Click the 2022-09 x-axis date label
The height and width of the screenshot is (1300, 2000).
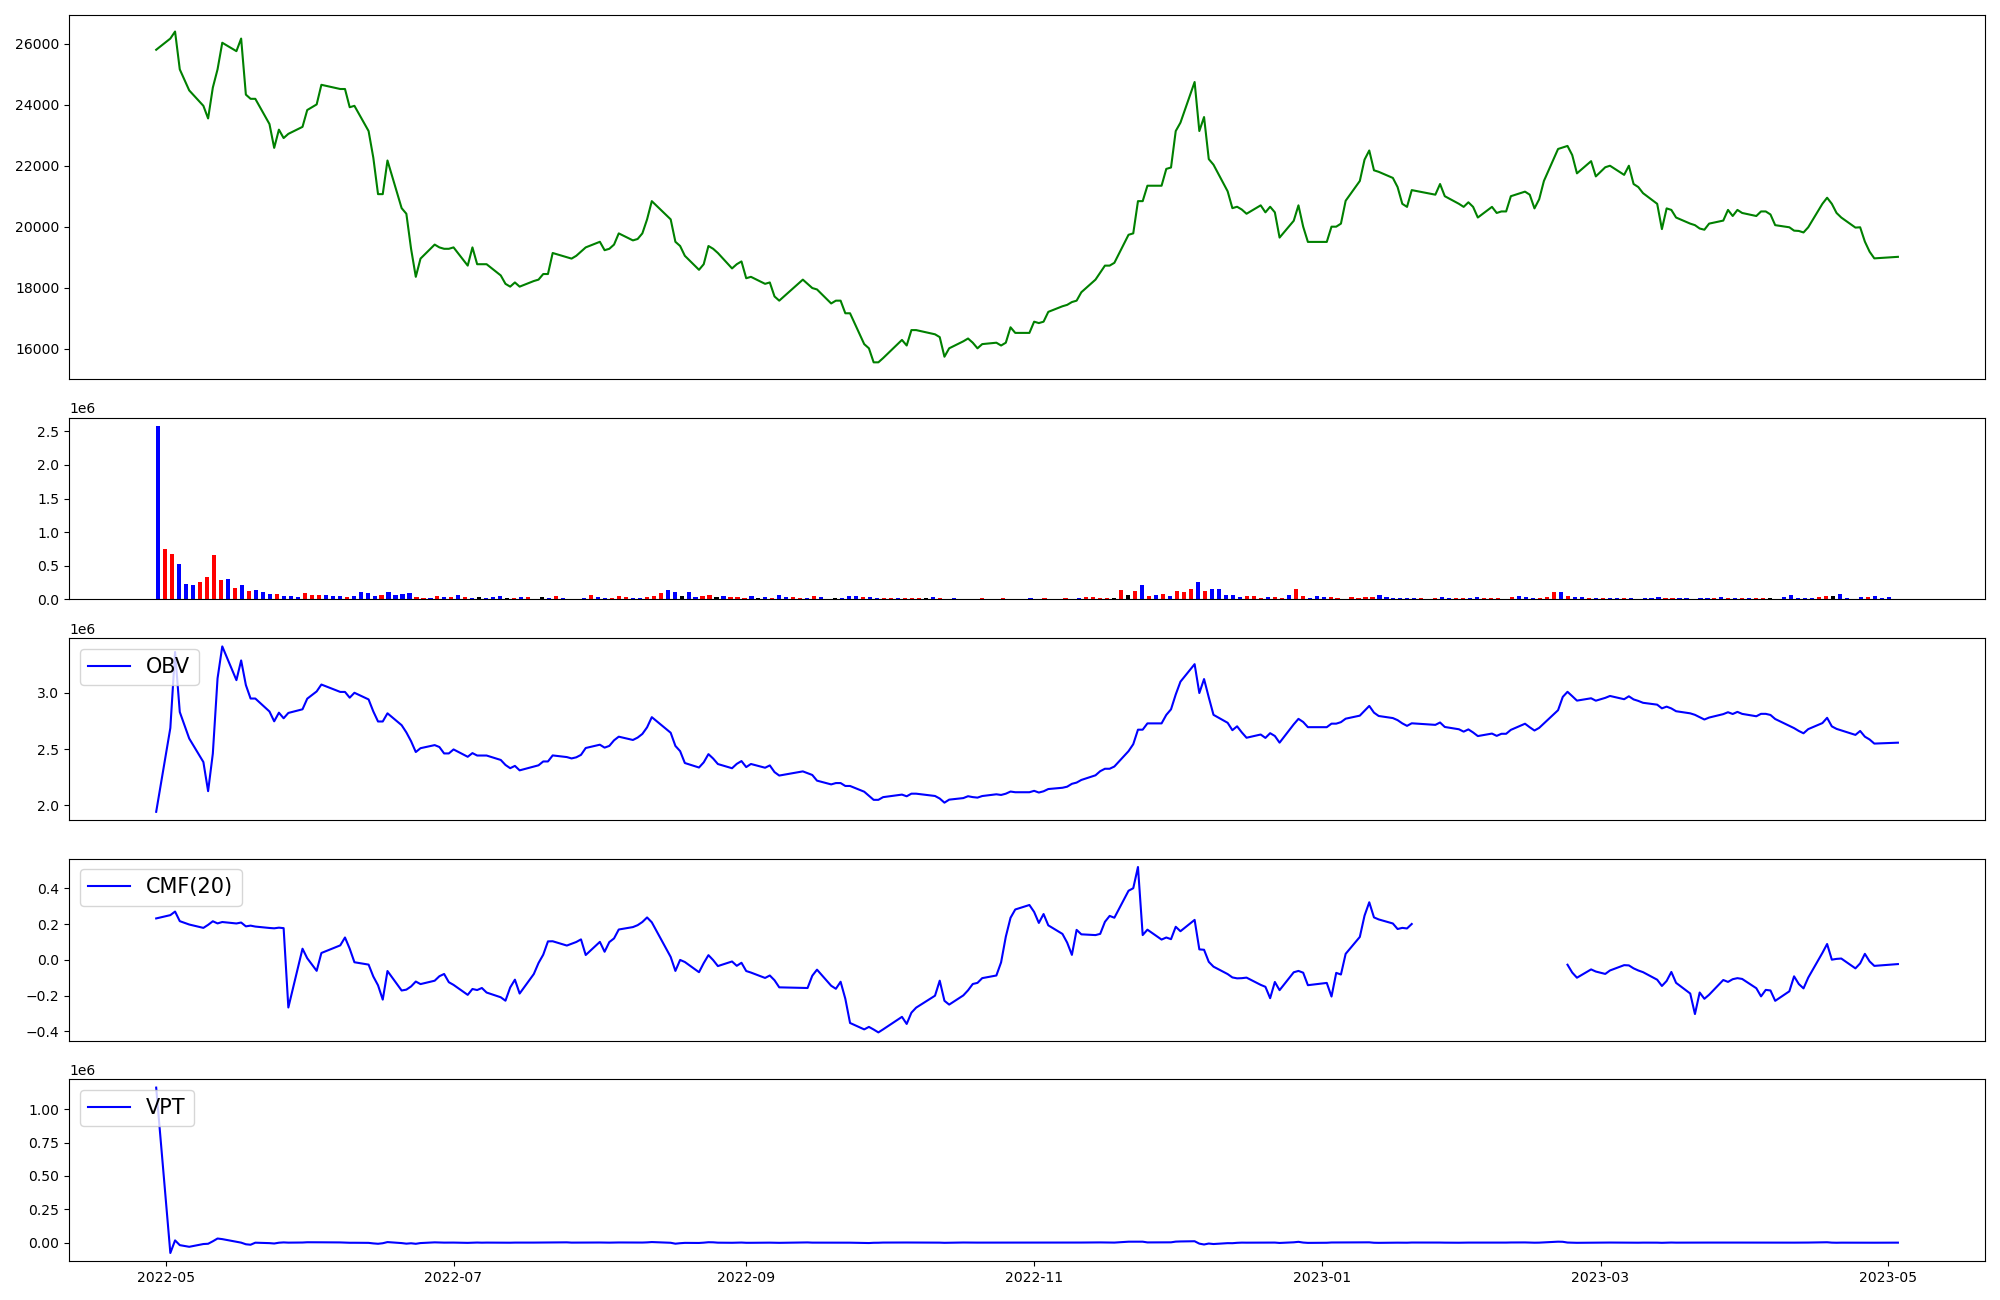[746, 1277]
